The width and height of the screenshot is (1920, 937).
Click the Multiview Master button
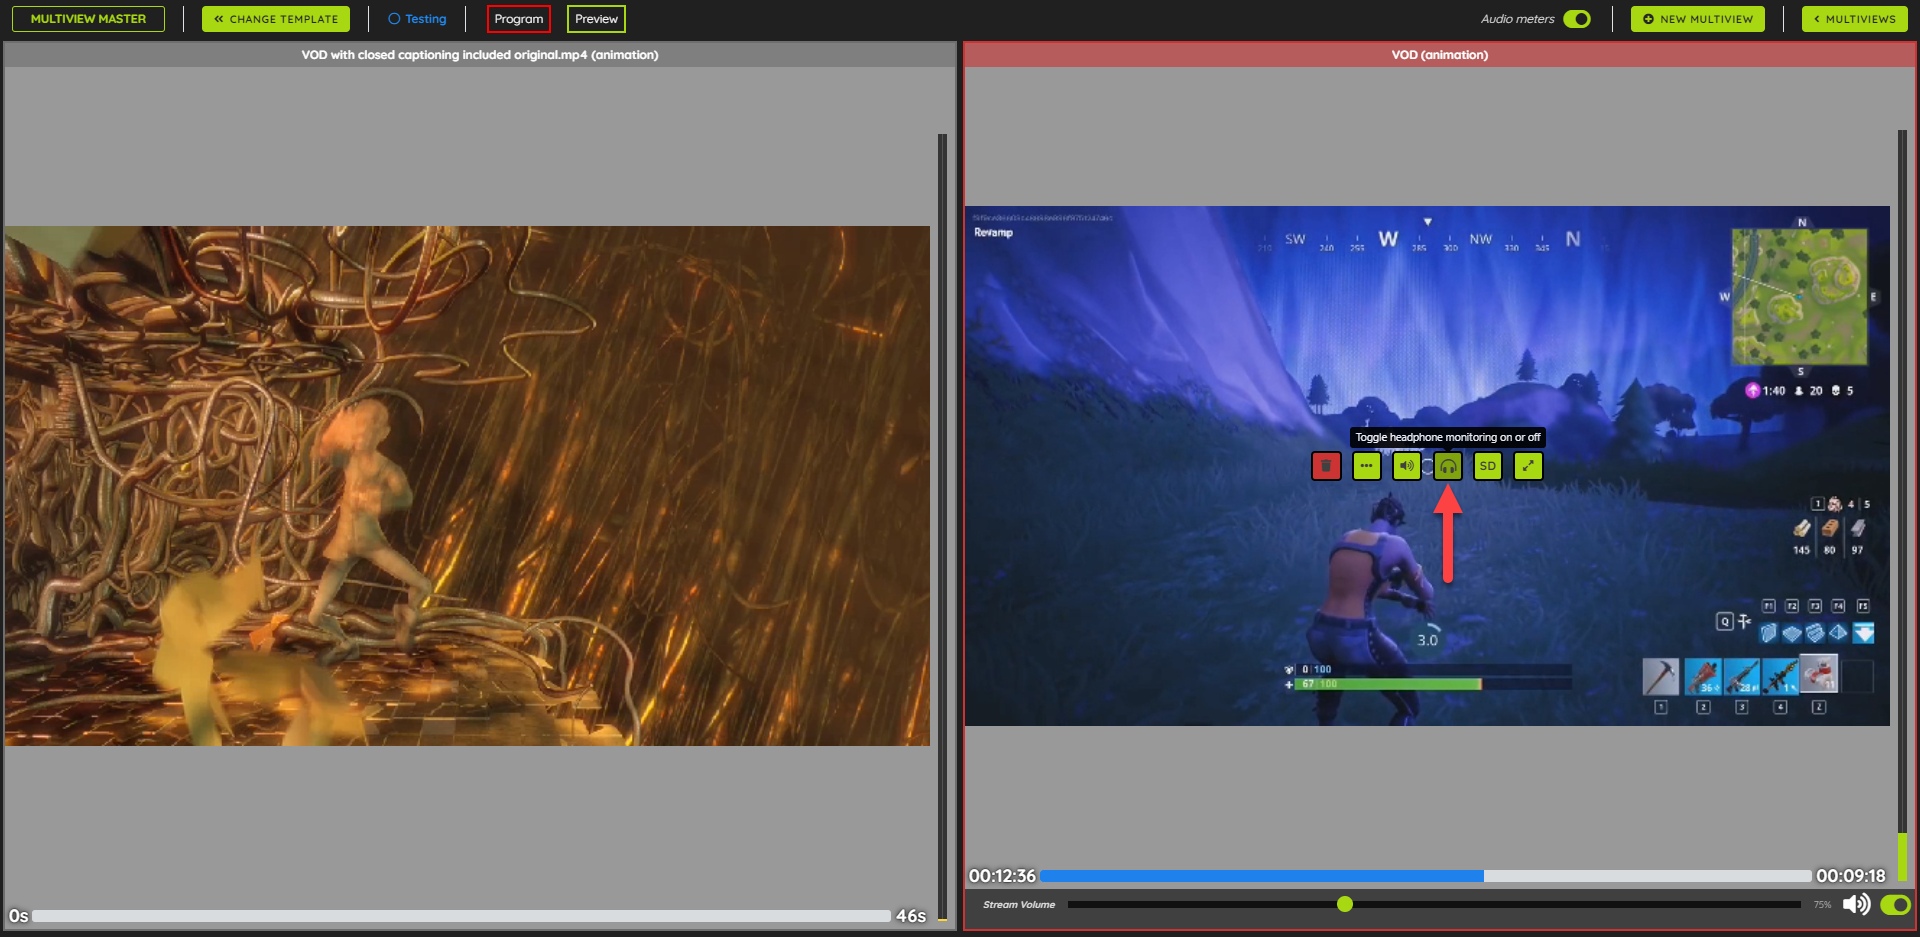pyautogui.click(x=88, y=19)
